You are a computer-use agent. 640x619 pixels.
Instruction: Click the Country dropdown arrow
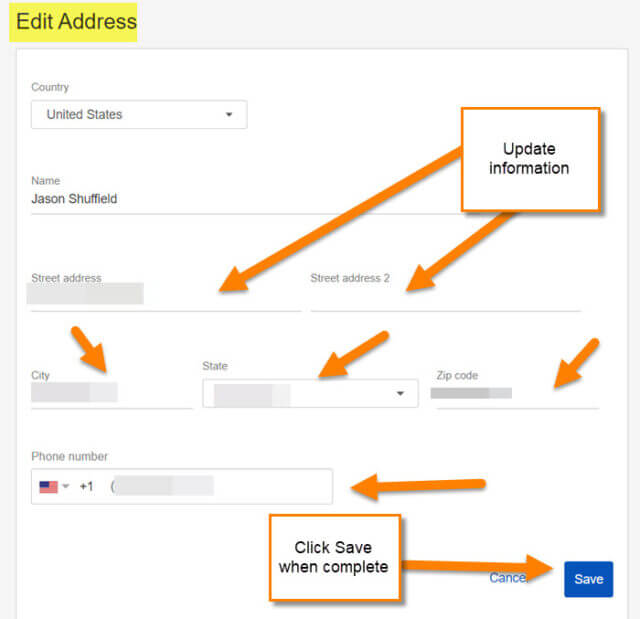point(229,115)
